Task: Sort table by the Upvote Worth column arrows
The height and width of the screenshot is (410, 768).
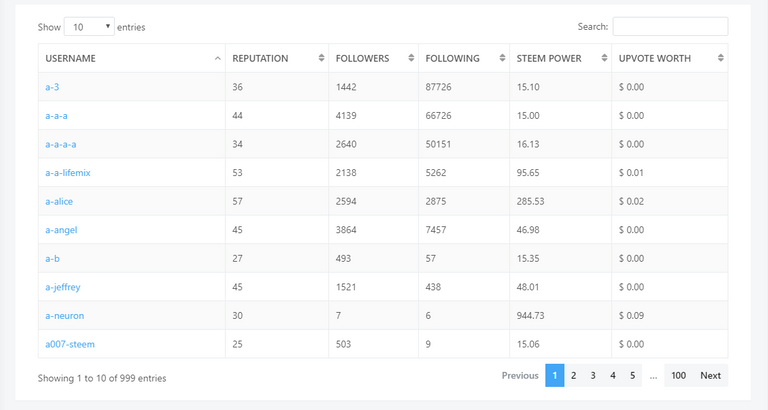Action: 720,58
